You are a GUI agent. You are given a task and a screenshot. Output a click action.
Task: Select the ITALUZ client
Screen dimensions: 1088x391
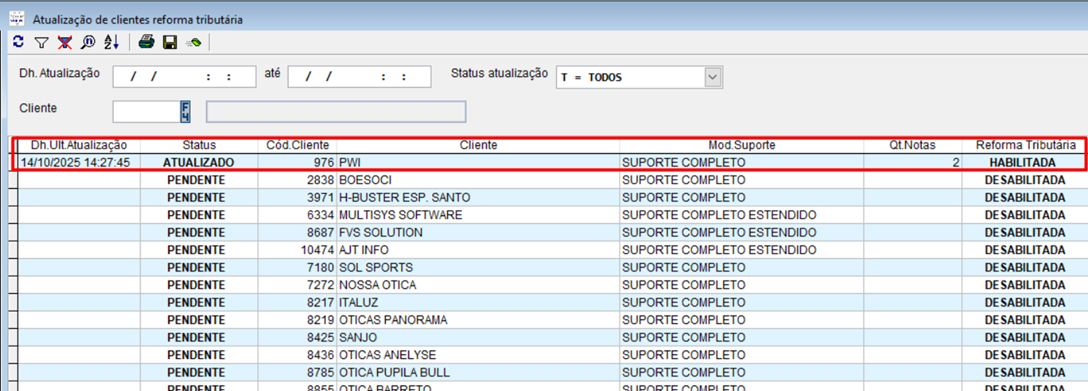479,302
